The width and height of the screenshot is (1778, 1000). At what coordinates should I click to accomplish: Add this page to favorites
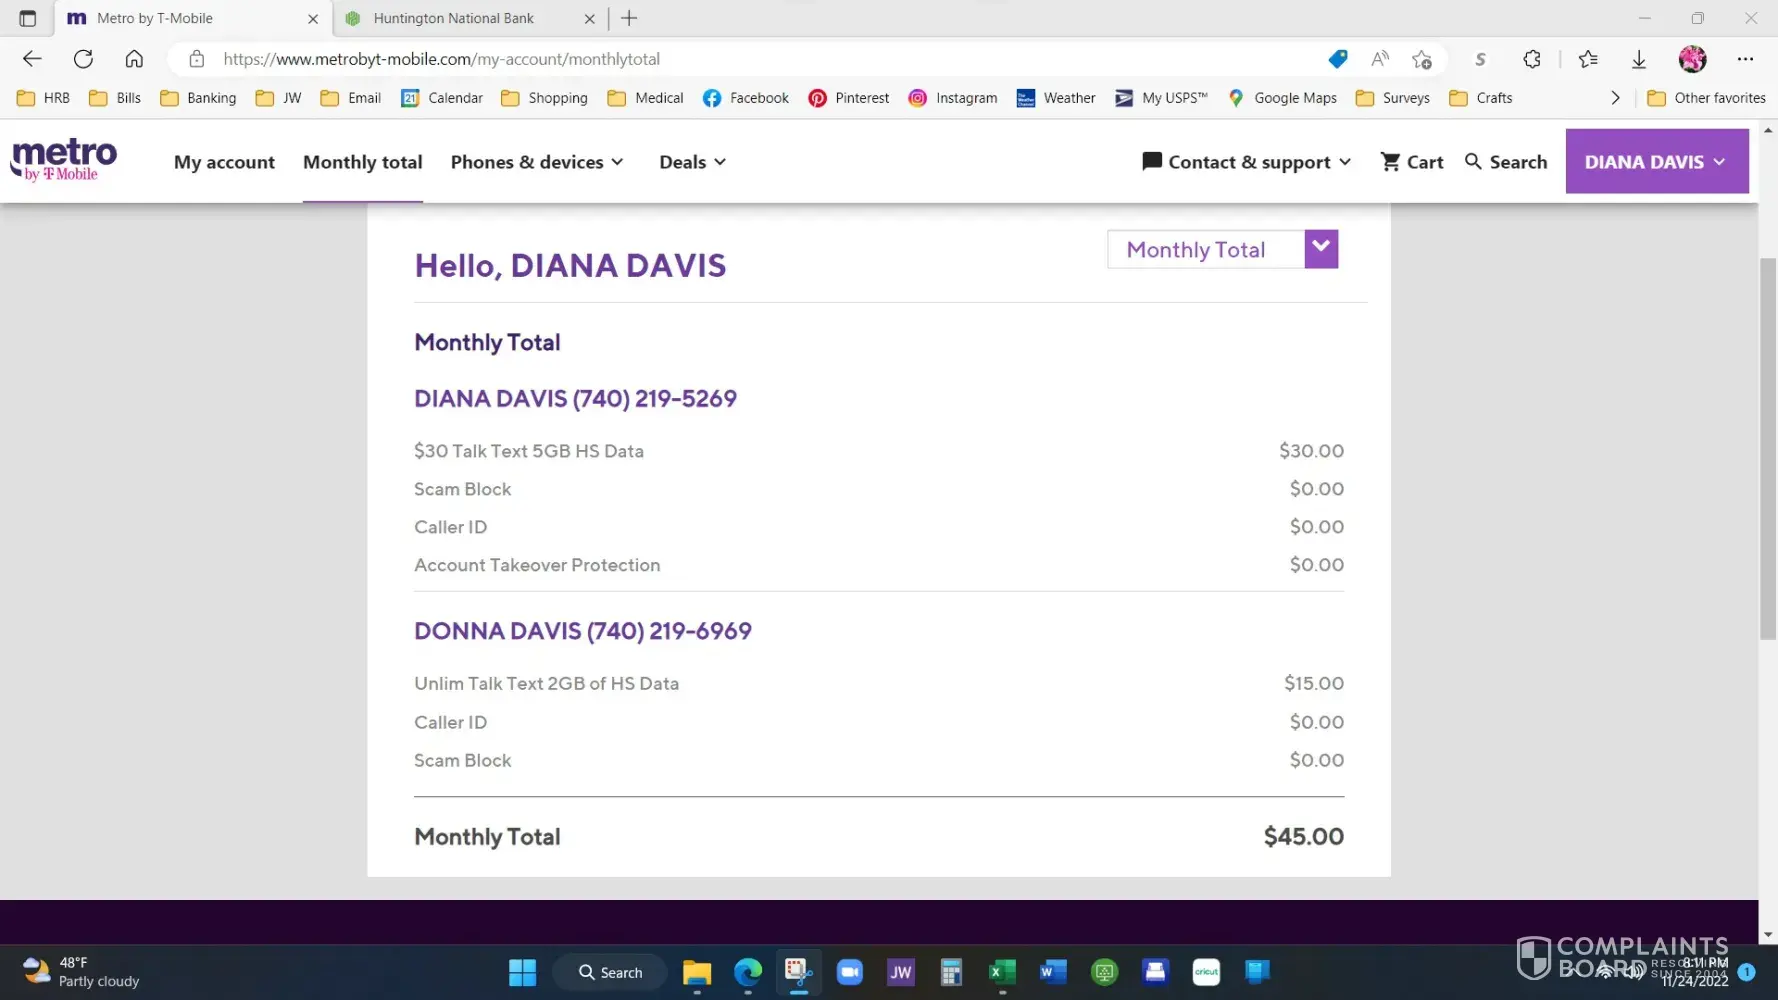(1421, 59)
